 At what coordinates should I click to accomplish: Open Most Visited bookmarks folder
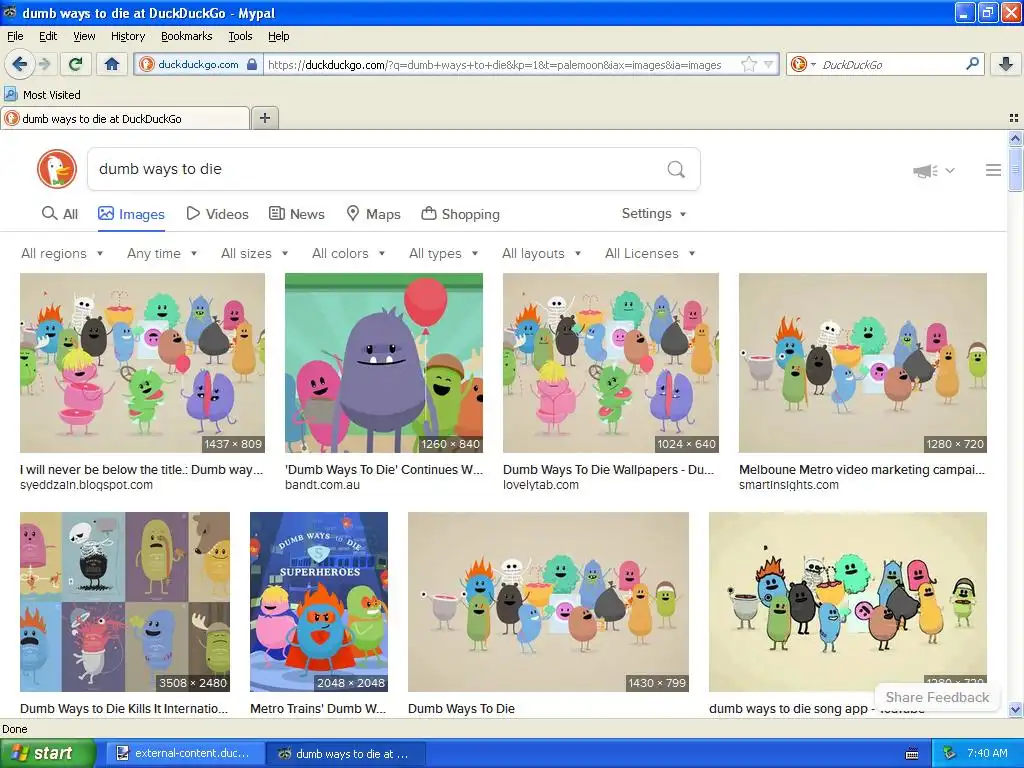pos(43,95)
